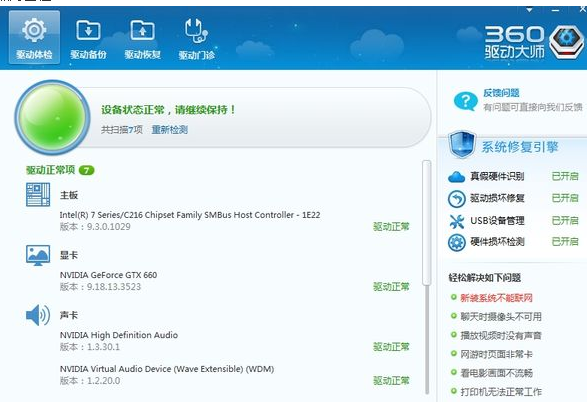587x411 pixels.
Task: Open 播放视频时没有声音 help link
Action: click(501, 336)
